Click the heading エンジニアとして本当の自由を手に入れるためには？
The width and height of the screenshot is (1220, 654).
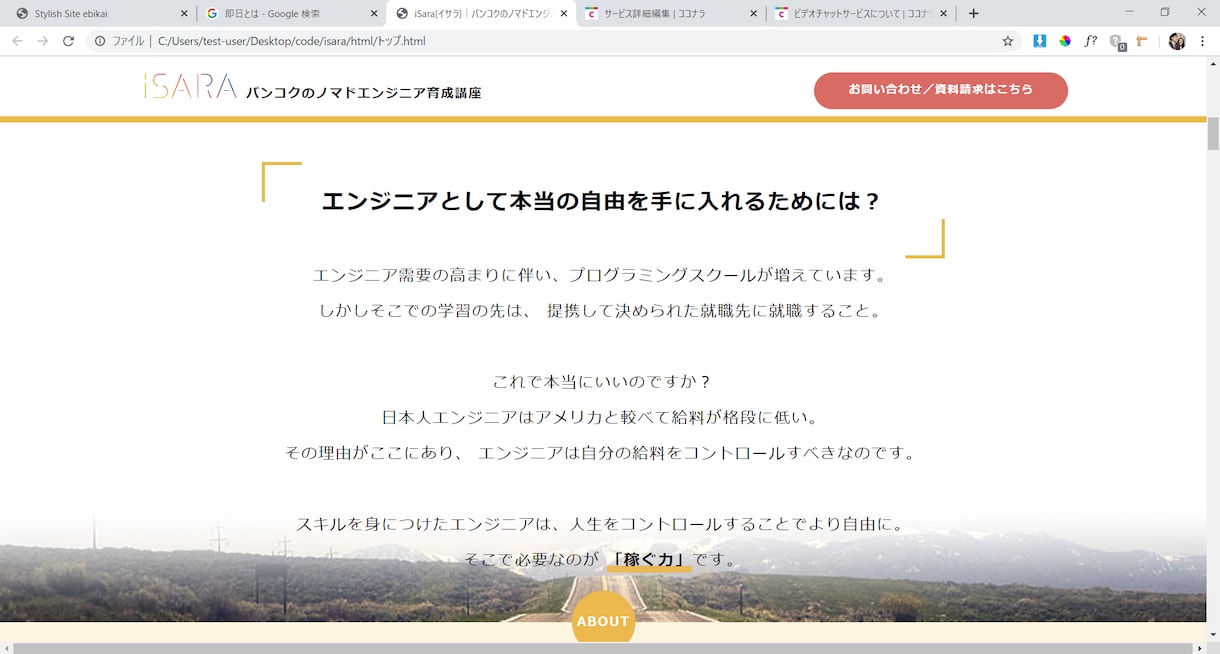pyautogui.click(x=602, y=201)
